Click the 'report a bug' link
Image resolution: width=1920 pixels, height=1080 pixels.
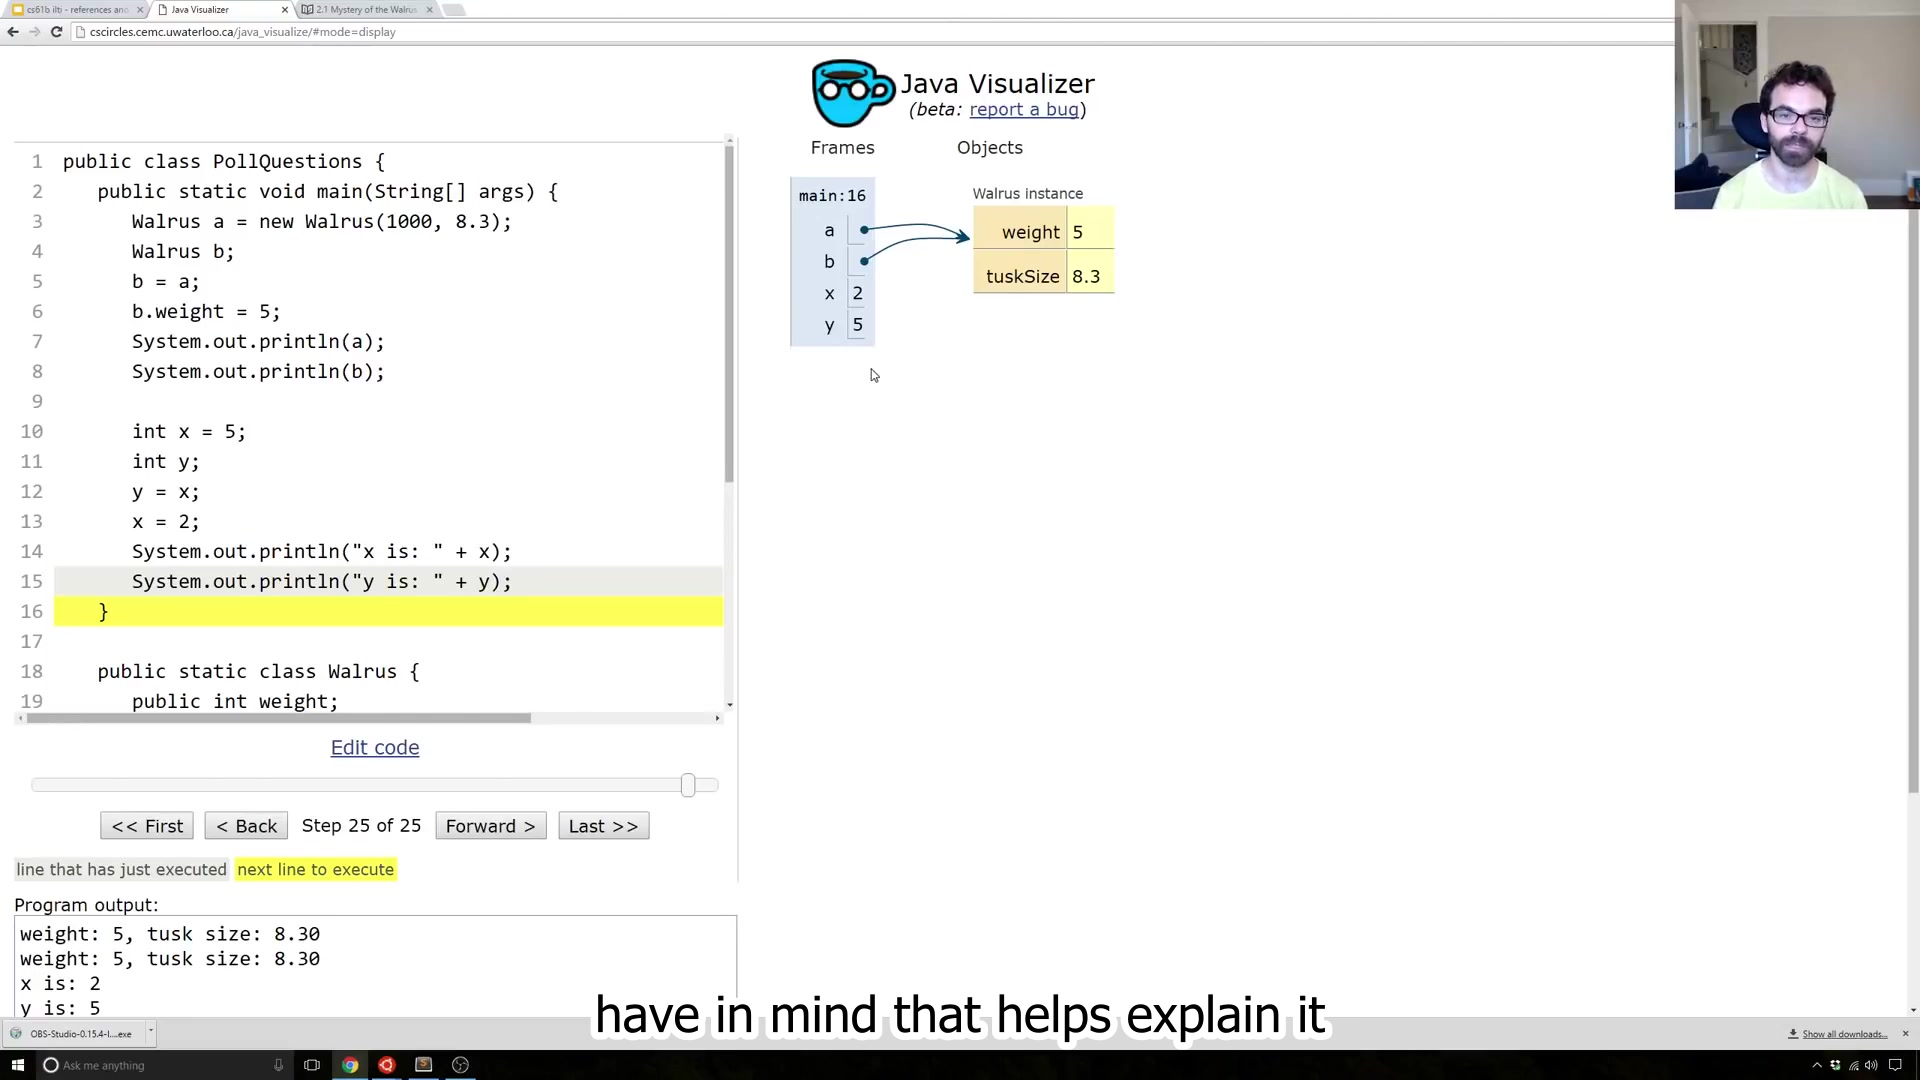click(x=1024, y=110)
